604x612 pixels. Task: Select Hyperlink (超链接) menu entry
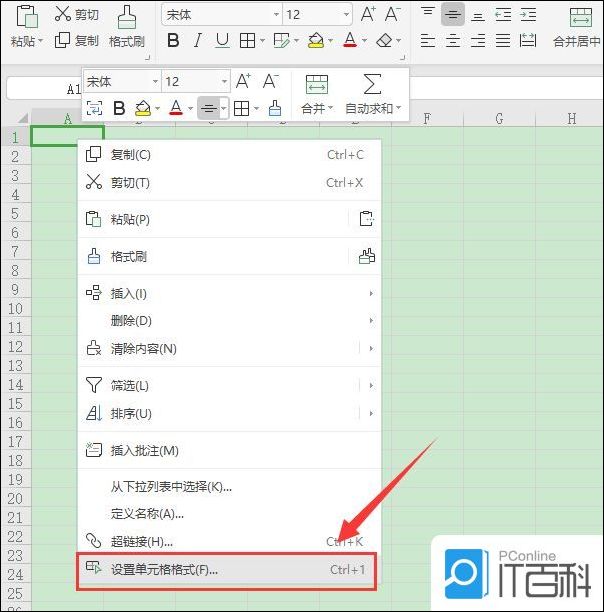point(229,541)
